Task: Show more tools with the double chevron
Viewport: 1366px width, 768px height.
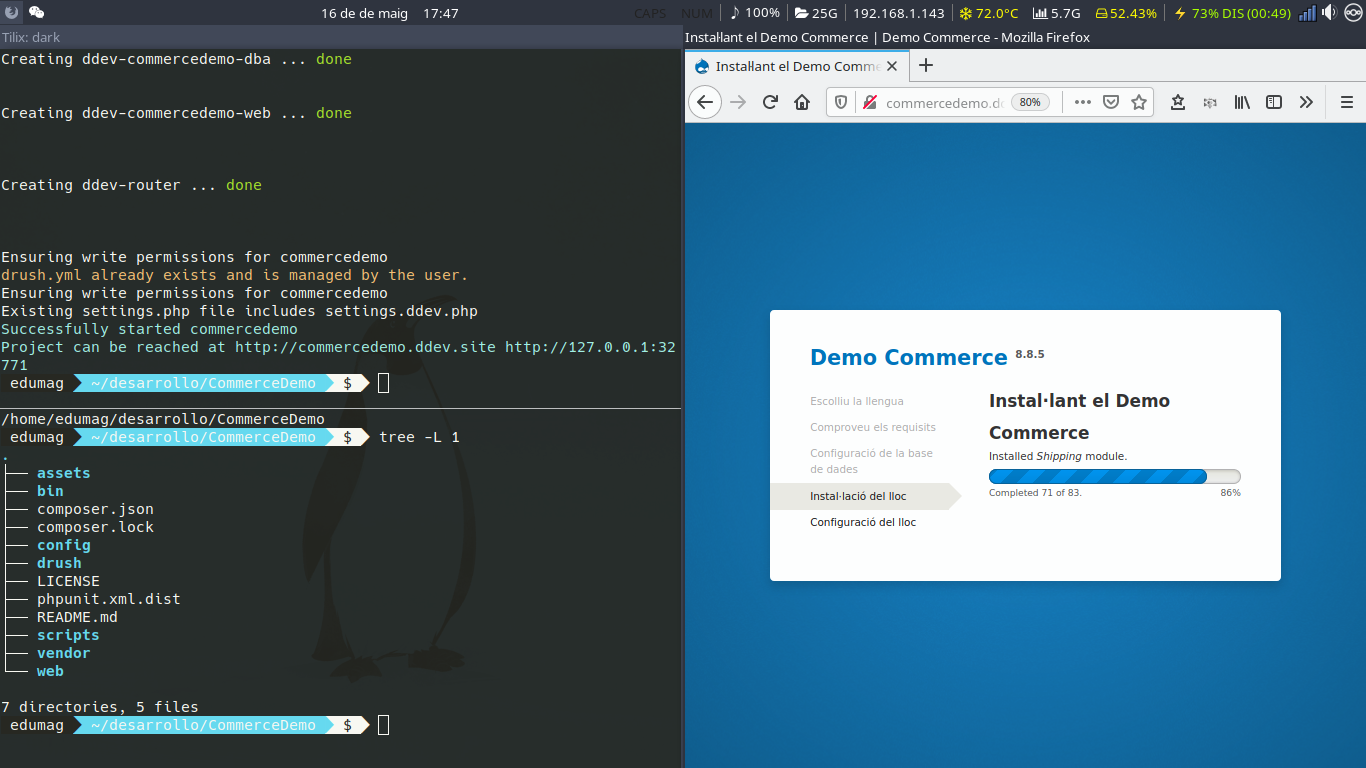Action: click(x=1306, y=102)
